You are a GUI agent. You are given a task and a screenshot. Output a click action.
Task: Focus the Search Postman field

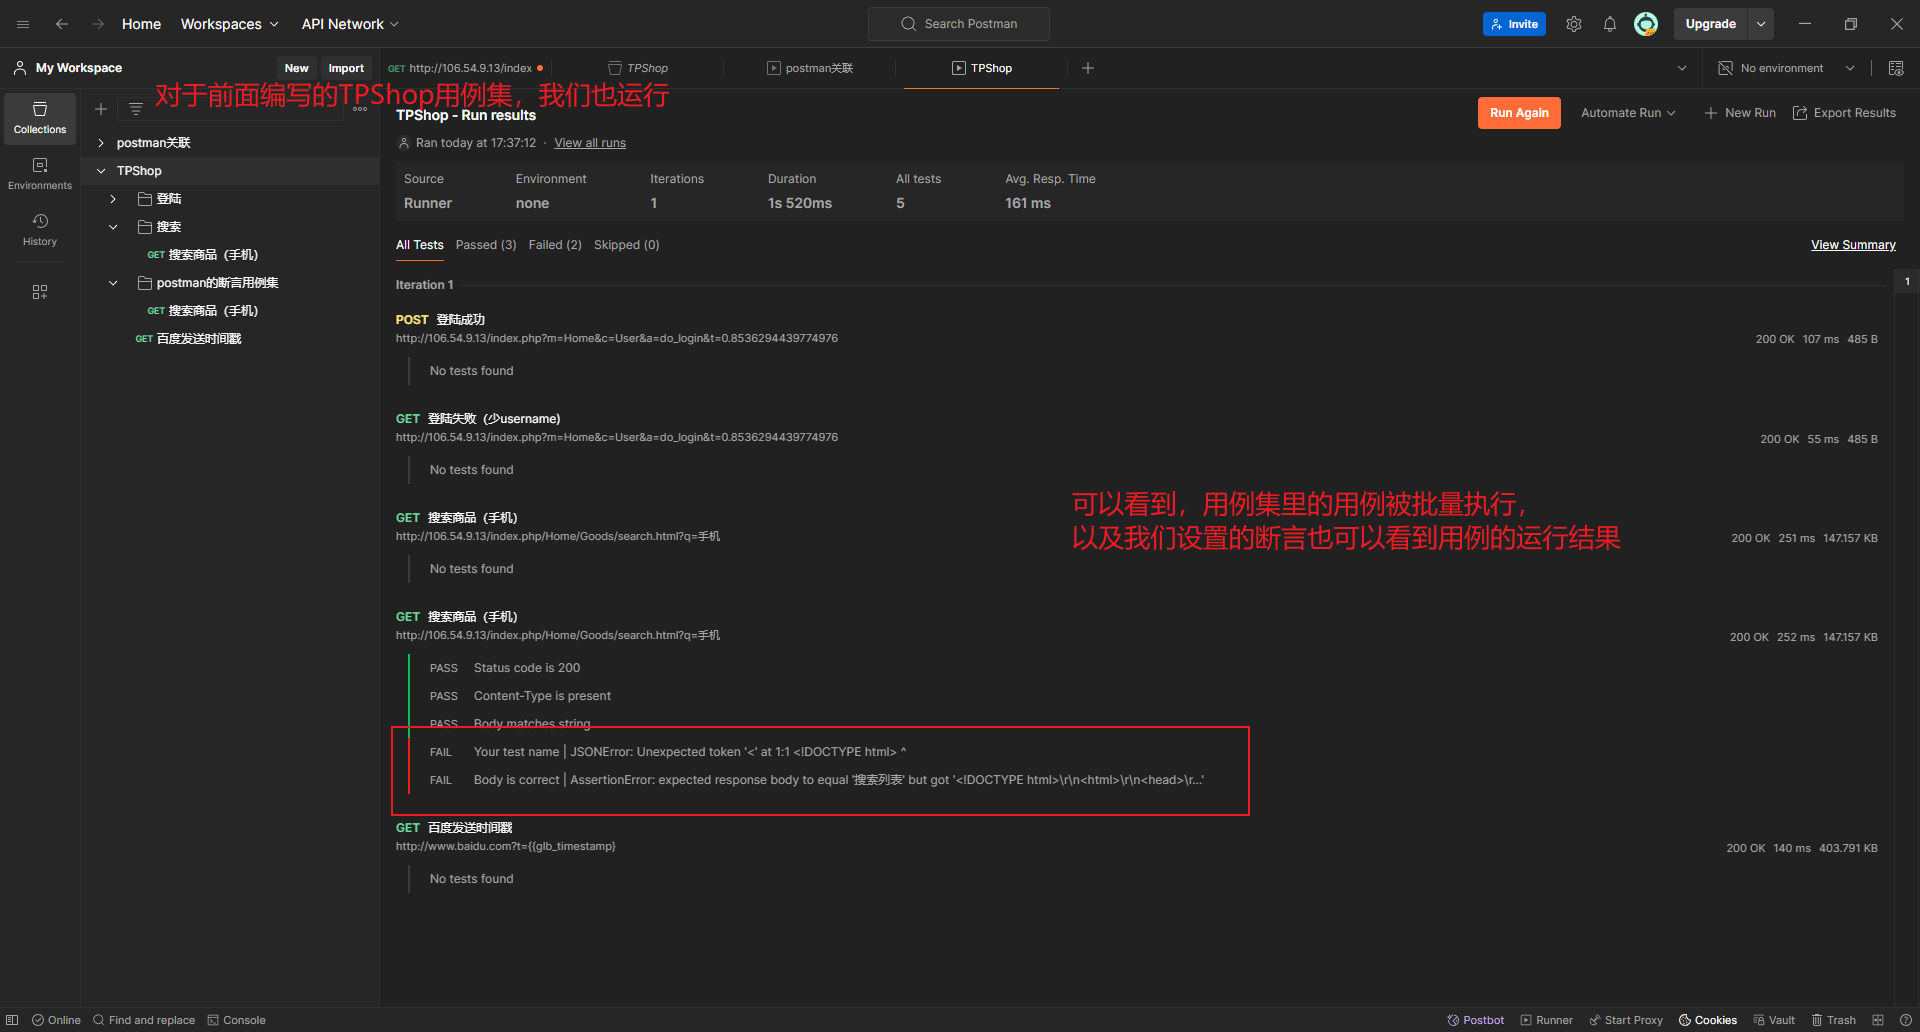coord(959,24)
